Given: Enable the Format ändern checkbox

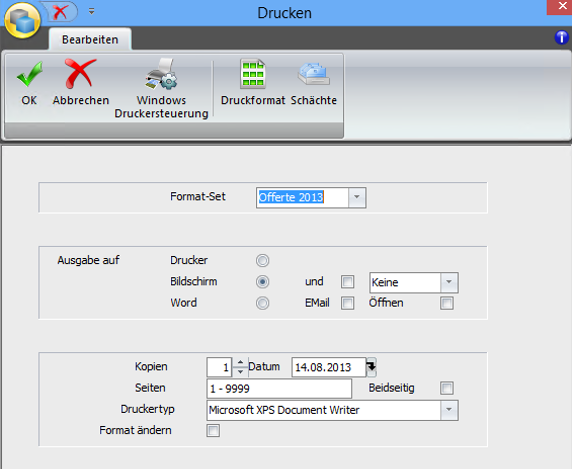Looking at the screenshot, I should (x=213, y=430).
